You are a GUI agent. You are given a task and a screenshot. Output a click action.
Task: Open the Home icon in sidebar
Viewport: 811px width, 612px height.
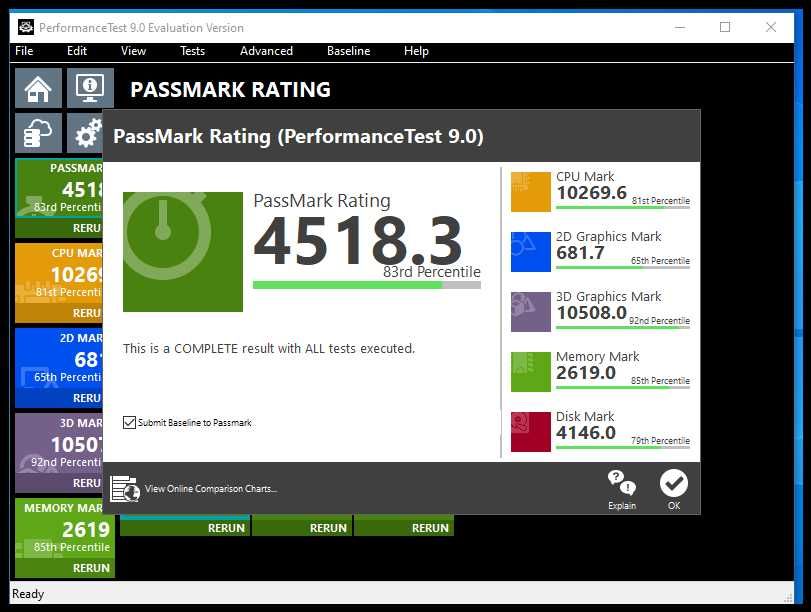click(x=38, y=88)
